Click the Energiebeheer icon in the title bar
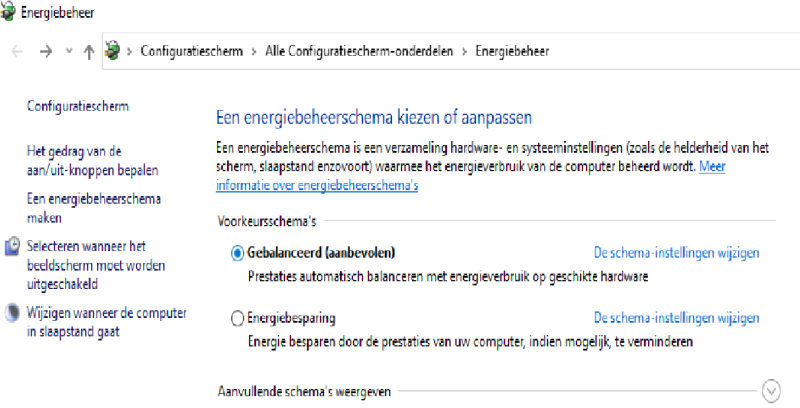800x408 pixels. (9, 15)
